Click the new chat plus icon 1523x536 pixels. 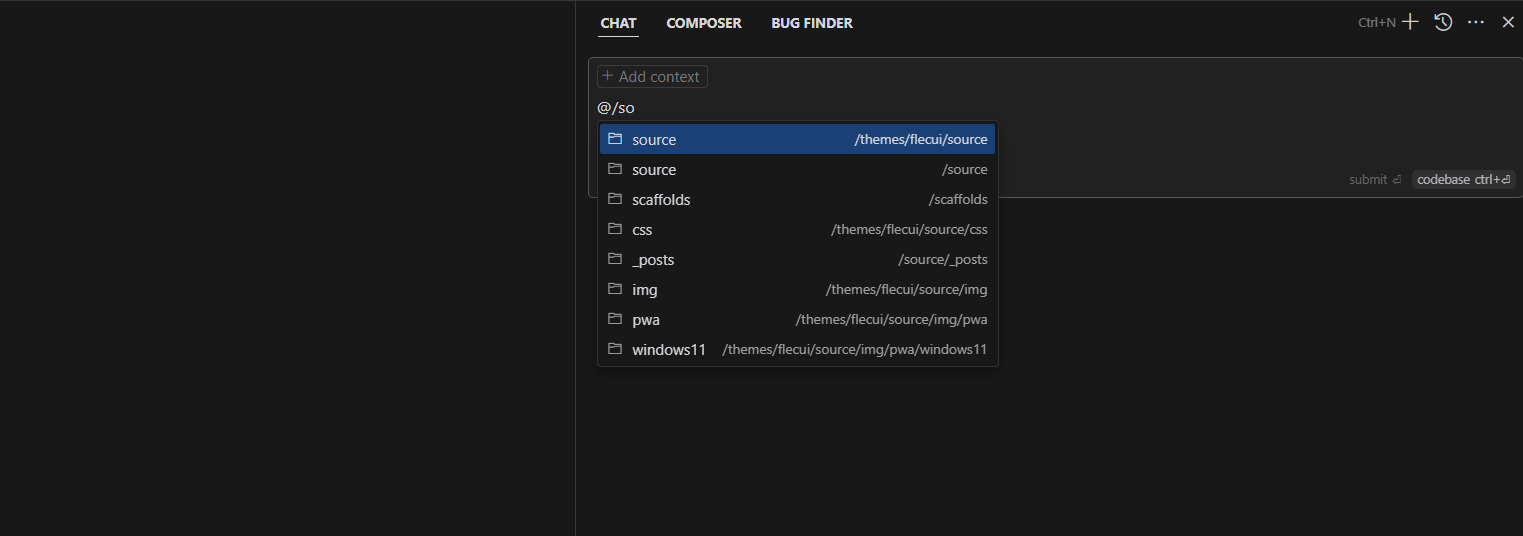pos(1410,22)
